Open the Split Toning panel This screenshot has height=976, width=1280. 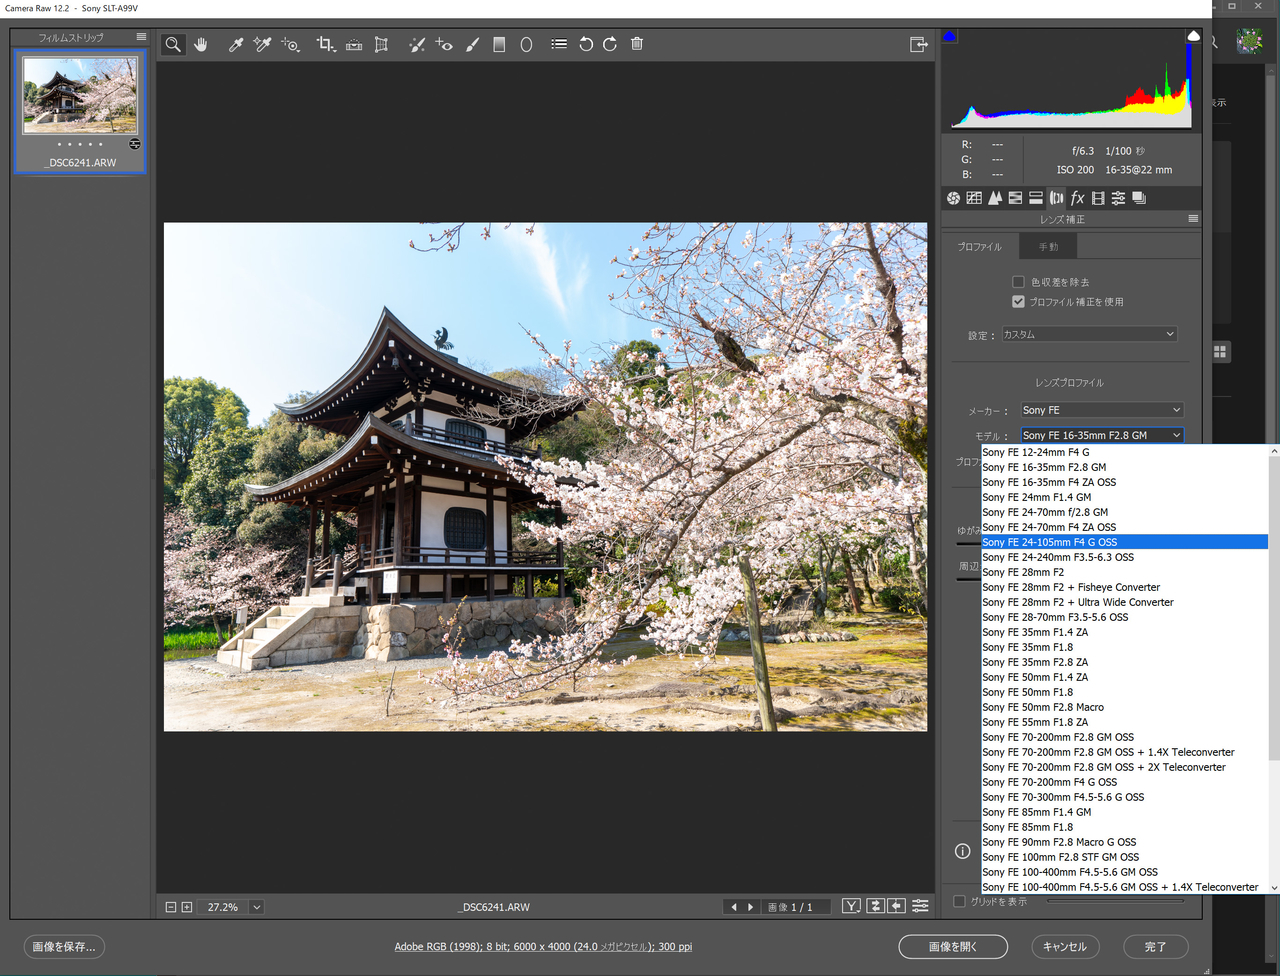coord(1036,198)
